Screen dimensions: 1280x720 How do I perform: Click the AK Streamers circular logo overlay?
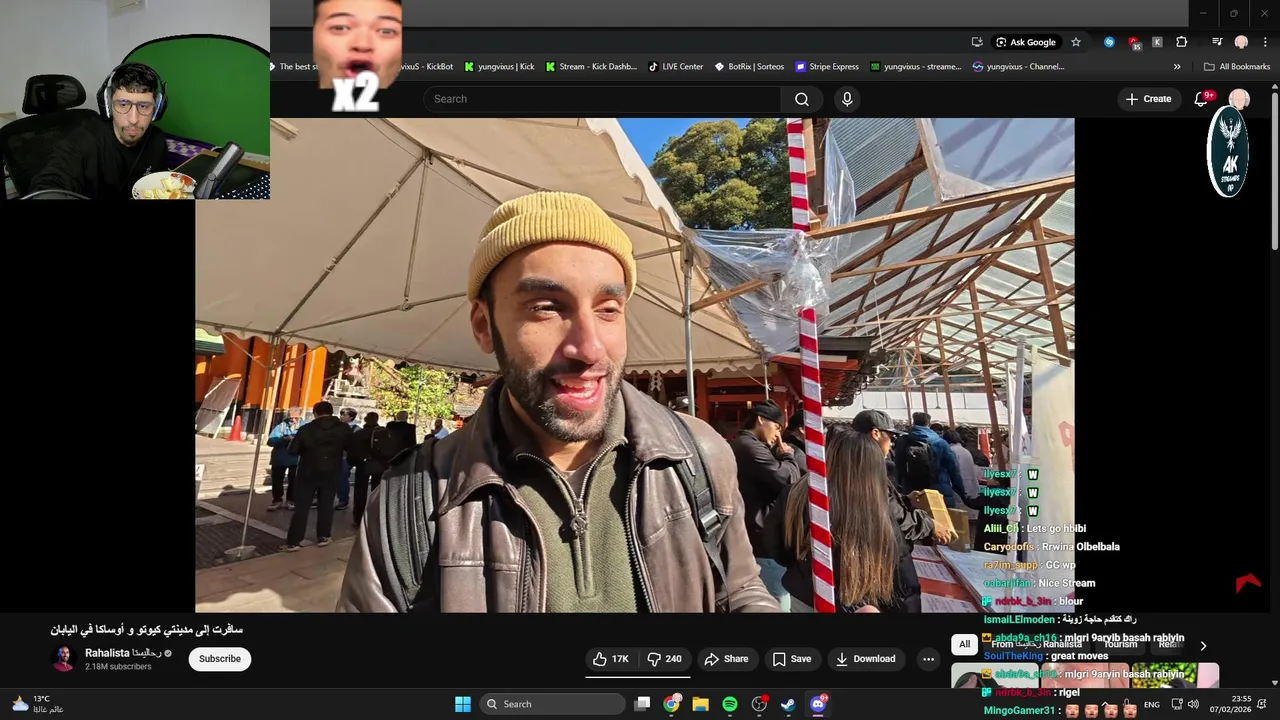click(x=1229, y=152)
